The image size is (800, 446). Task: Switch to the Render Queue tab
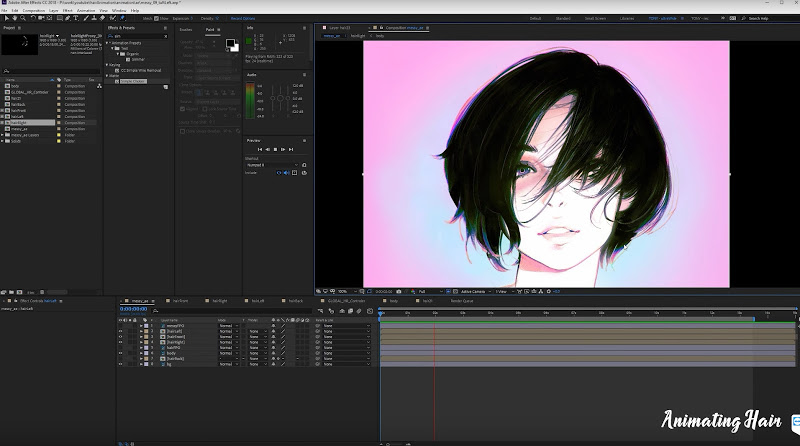[x=462, y=301]
